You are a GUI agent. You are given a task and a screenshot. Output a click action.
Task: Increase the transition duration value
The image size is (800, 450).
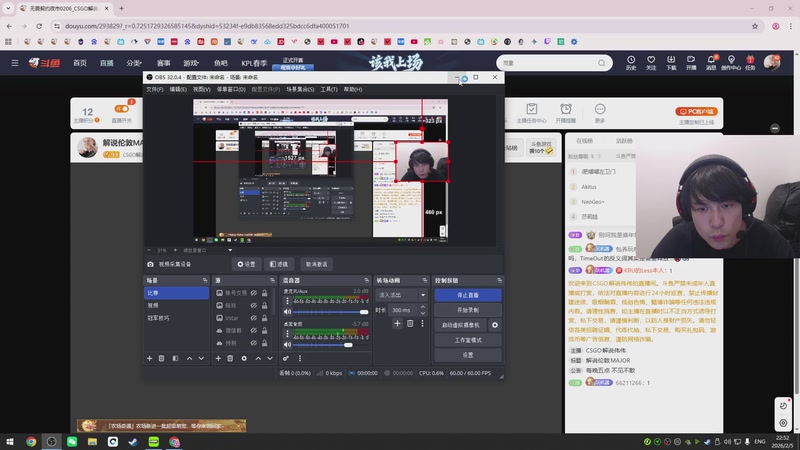point(422,307)
